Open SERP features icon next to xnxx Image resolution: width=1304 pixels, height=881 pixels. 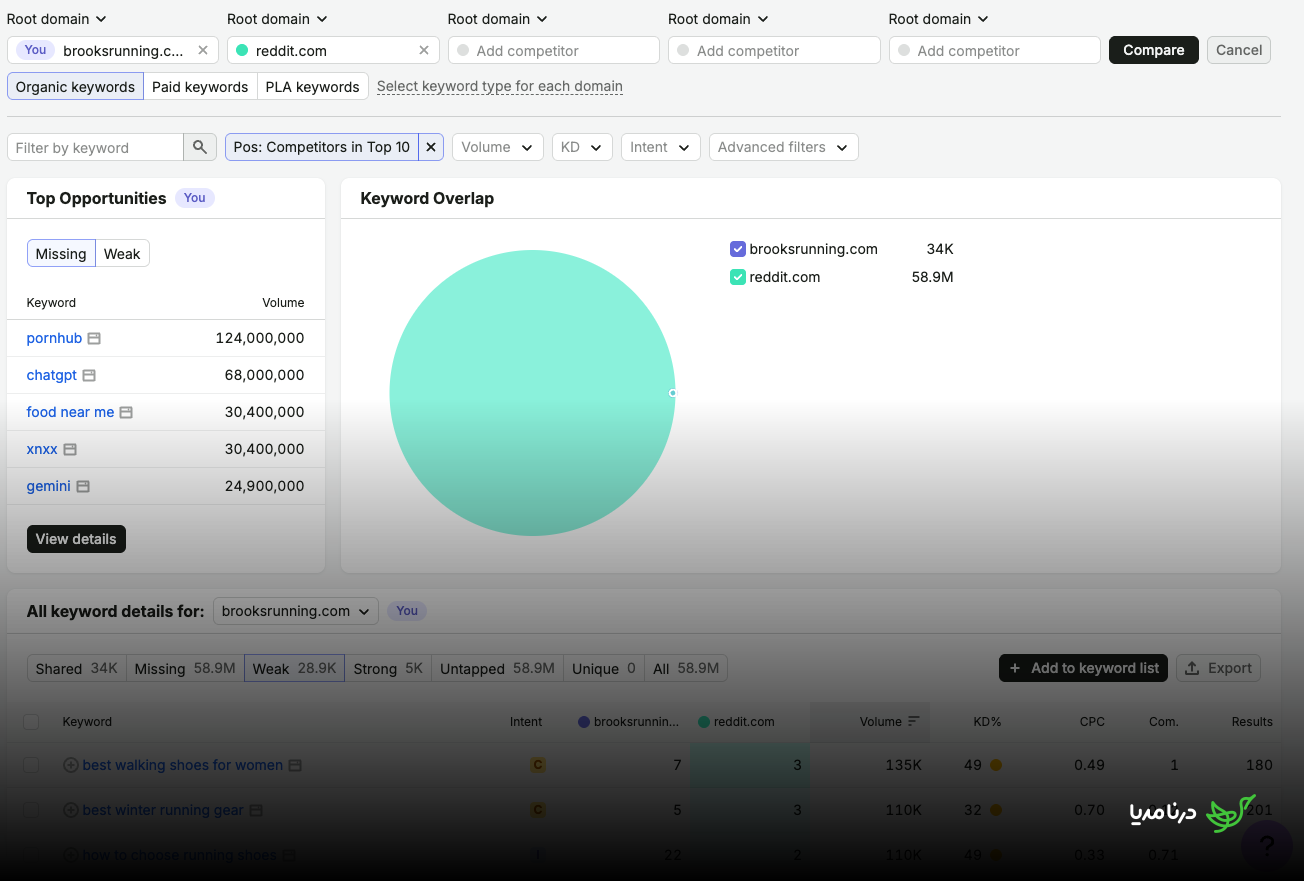(x=70, y=450)
